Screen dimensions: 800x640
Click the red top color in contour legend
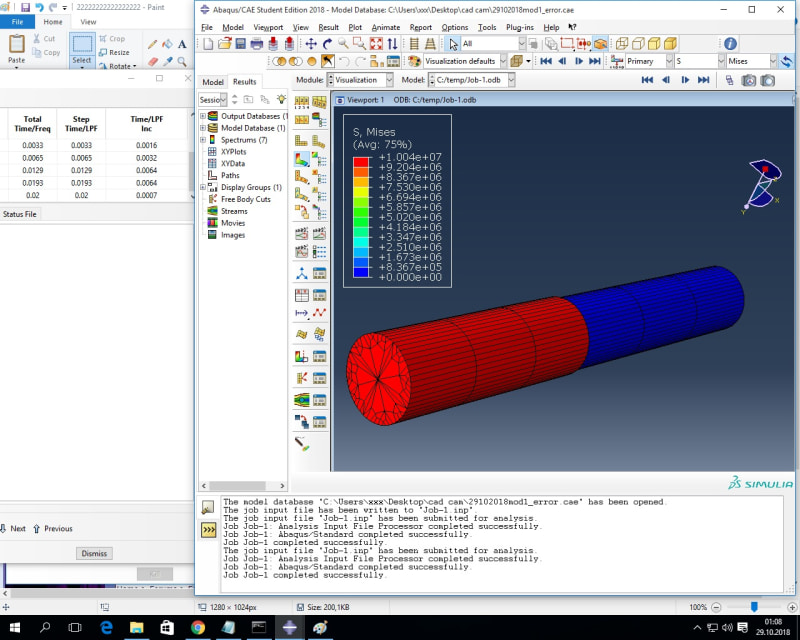click(x=361, y=162)
